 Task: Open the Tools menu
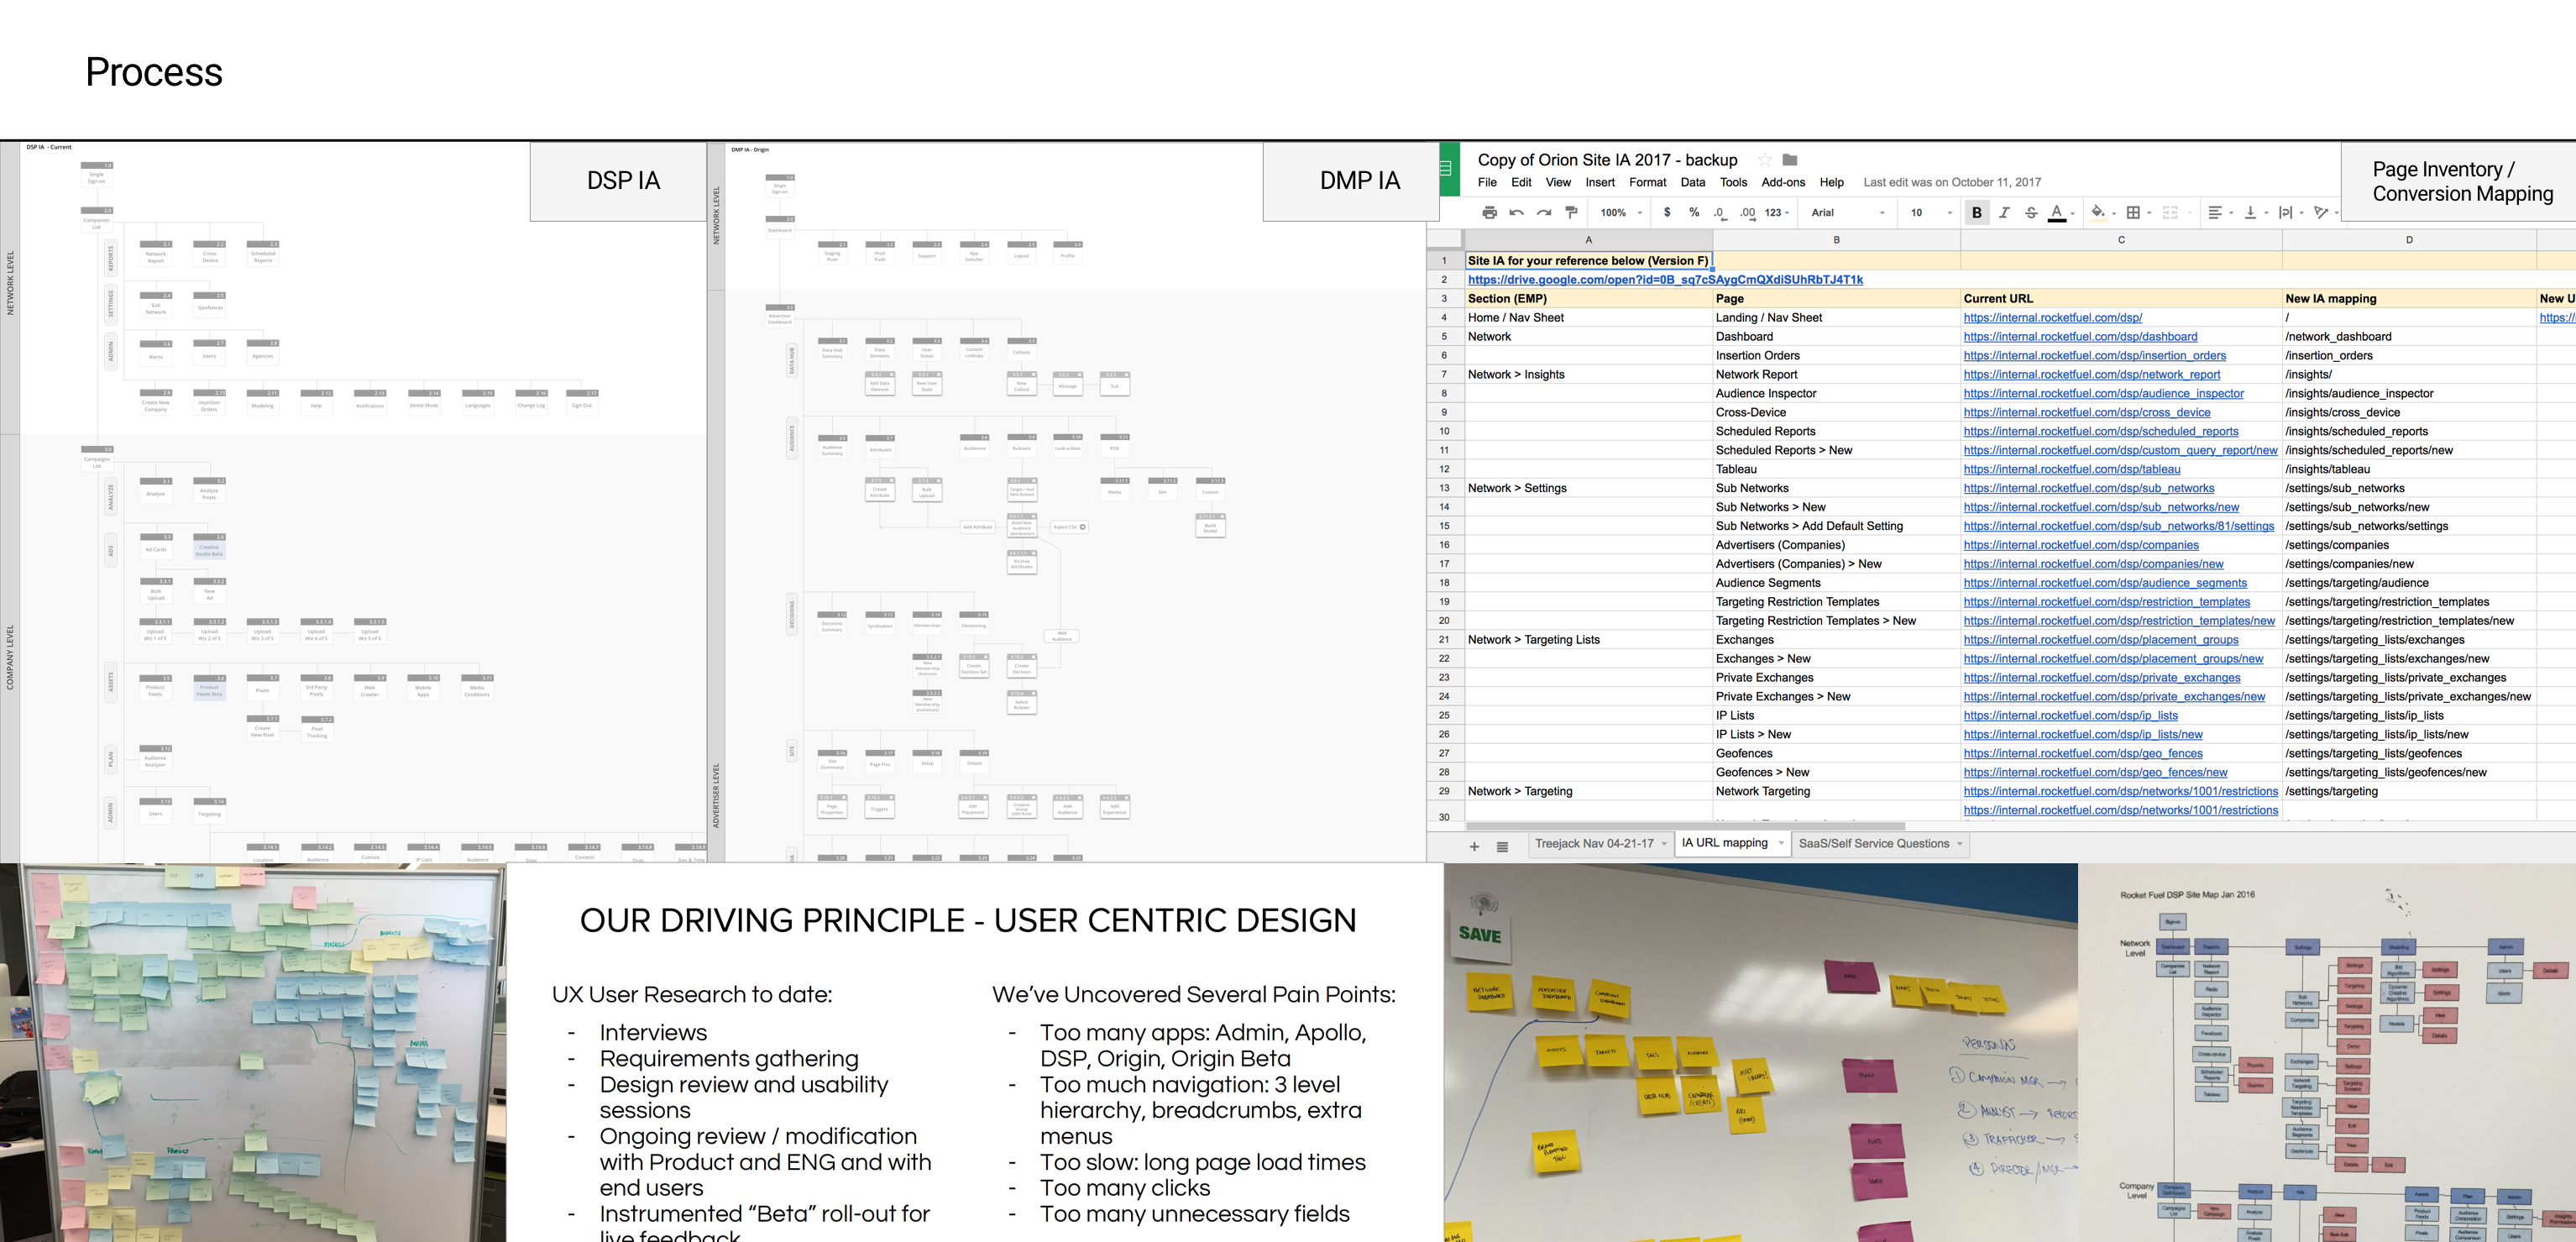pos(1733,182)
